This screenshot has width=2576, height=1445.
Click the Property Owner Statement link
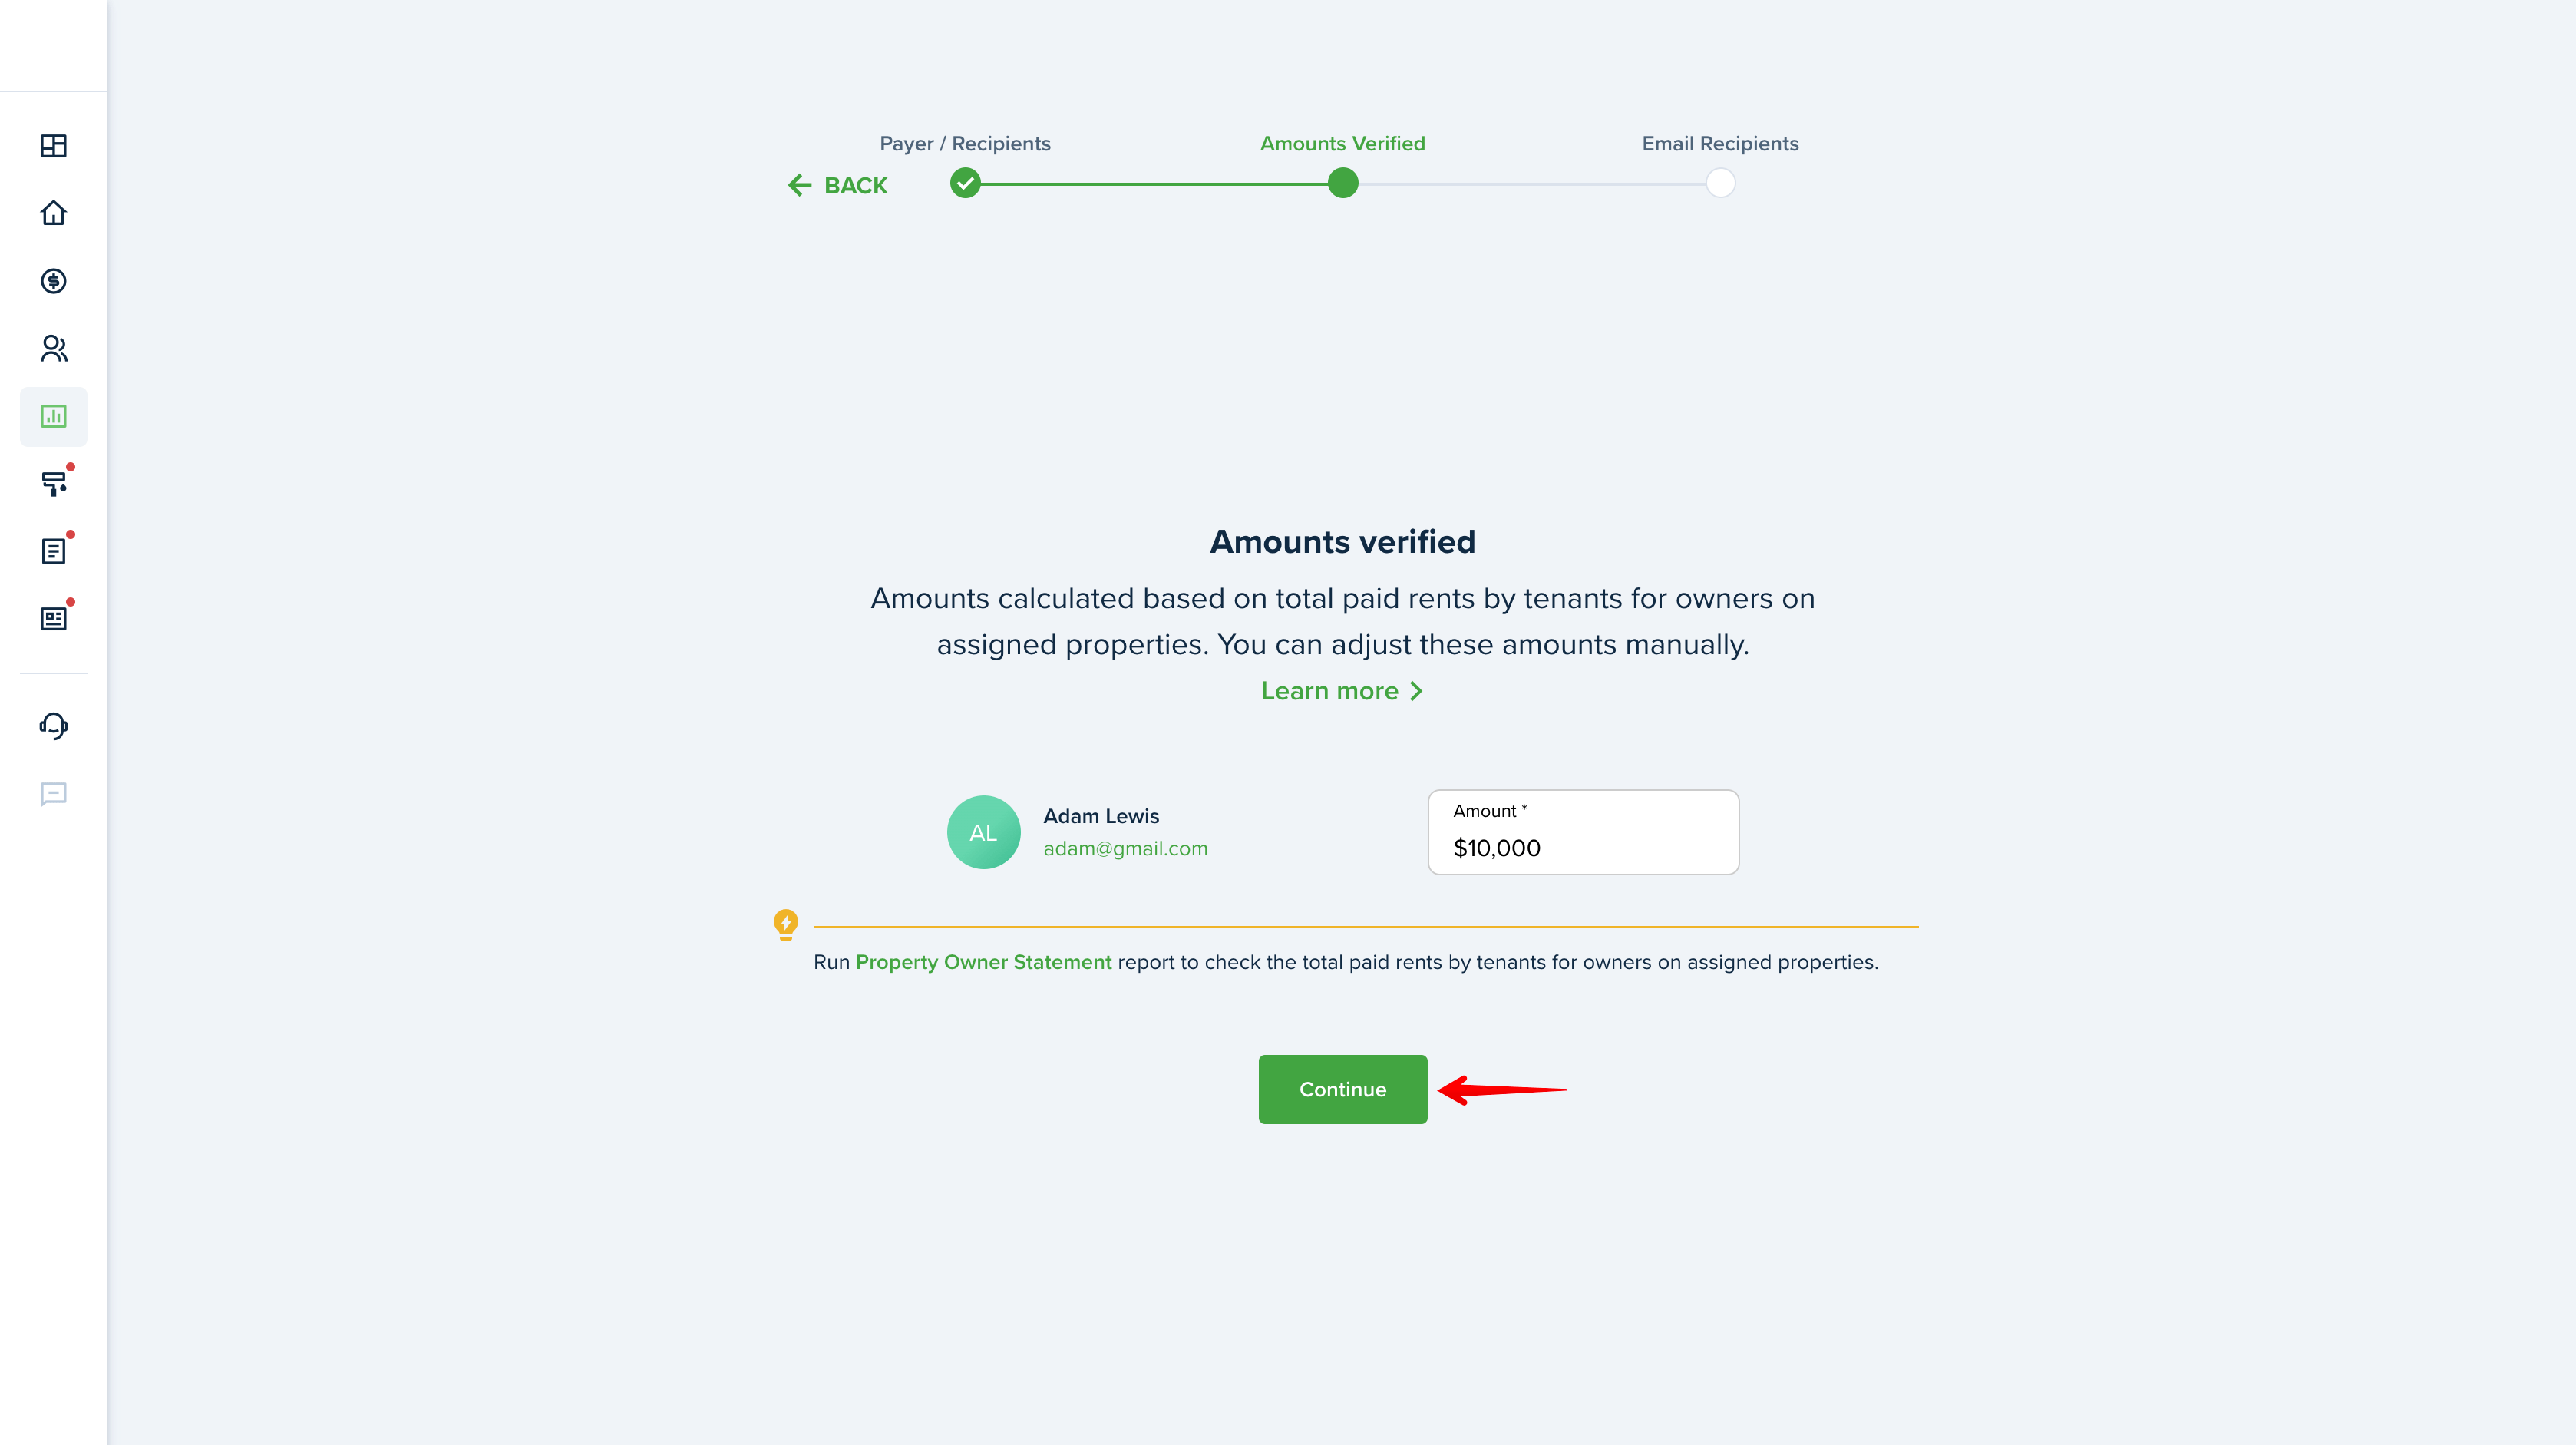(x=984, y=962)
